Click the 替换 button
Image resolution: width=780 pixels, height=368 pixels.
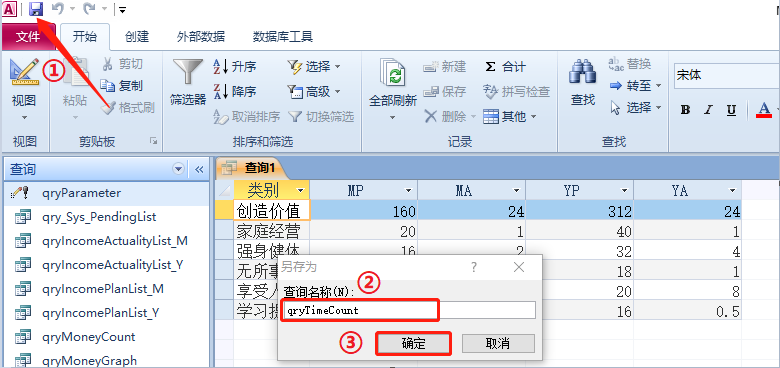tap(630, 64)
